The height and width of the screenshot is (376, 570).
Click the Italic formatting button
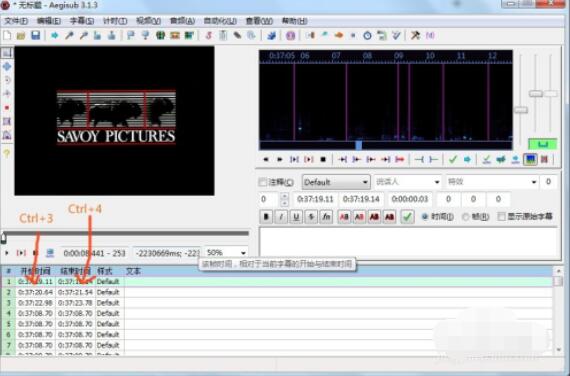pyautogui.click(x=281, y=217)
